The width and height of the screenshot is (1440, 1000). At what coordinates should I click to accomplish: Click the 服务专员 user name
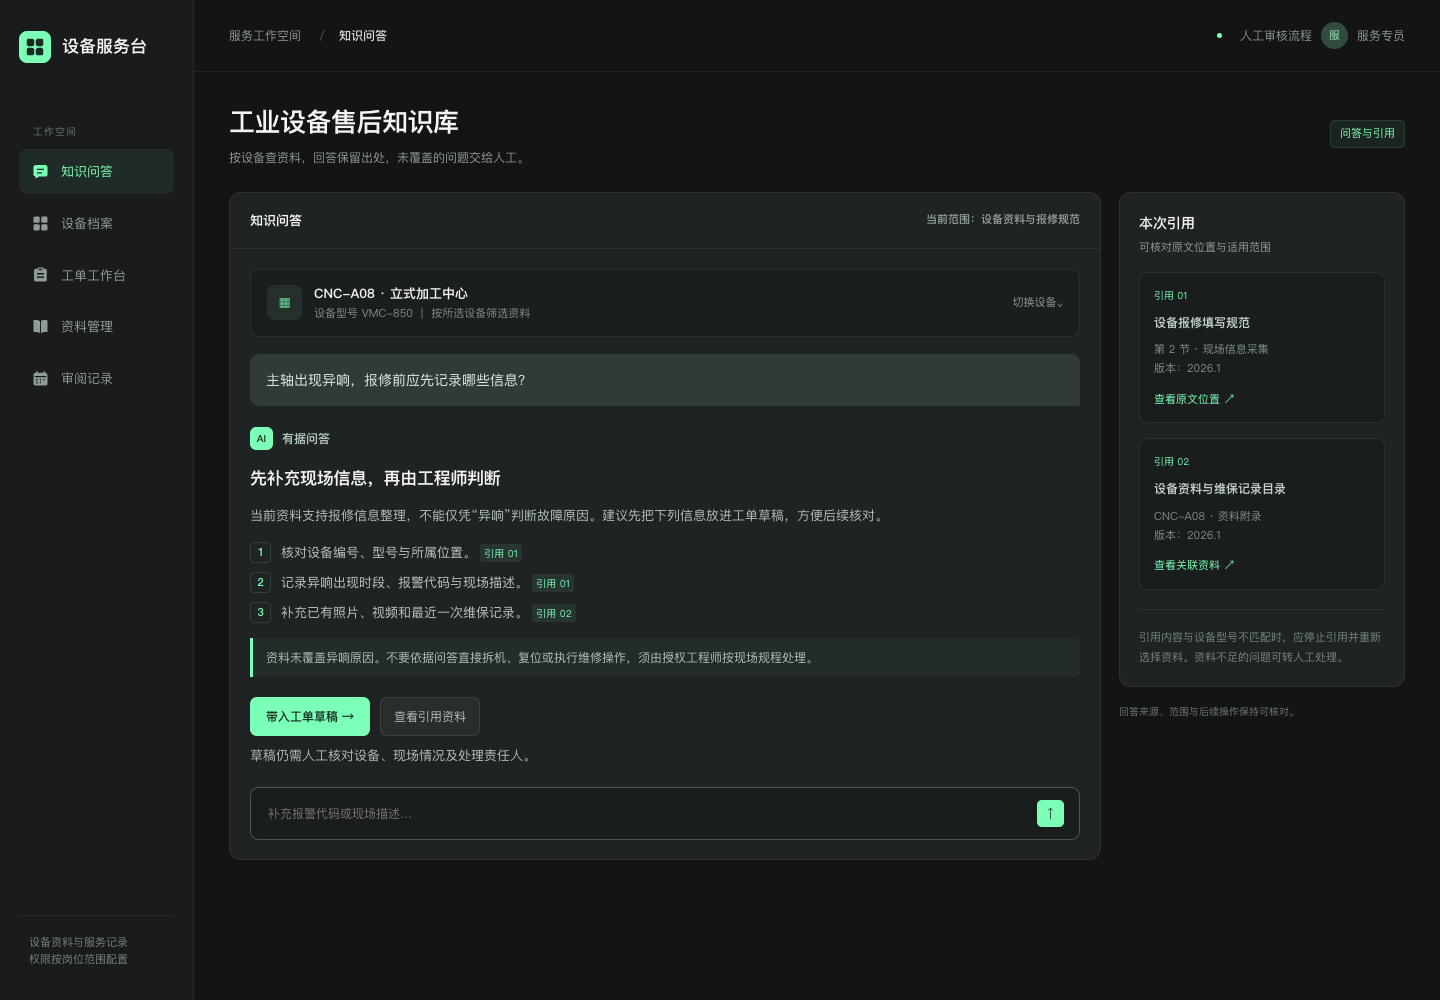(x=1381, y=36)
